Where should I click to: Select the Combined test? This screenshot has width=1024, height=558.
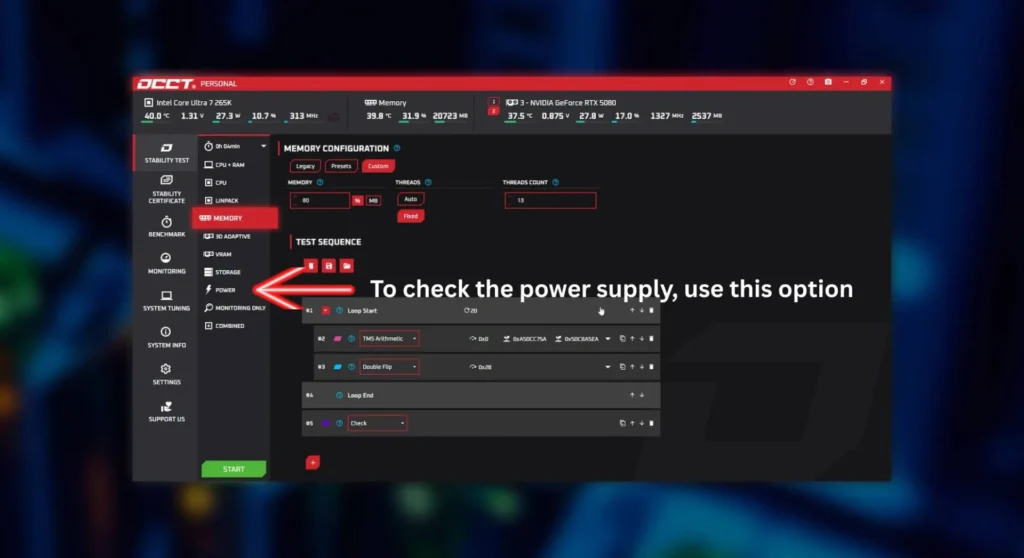(225, 325)
